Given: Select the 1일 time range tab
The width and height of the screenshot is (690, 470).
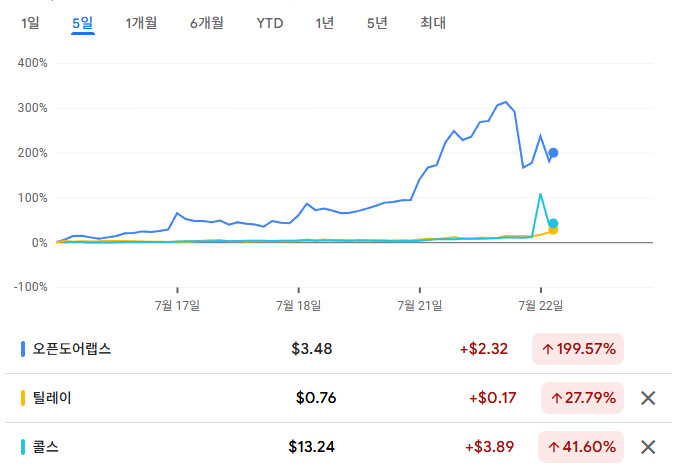Looking at the screenshot, I should (x=31, y=22).
